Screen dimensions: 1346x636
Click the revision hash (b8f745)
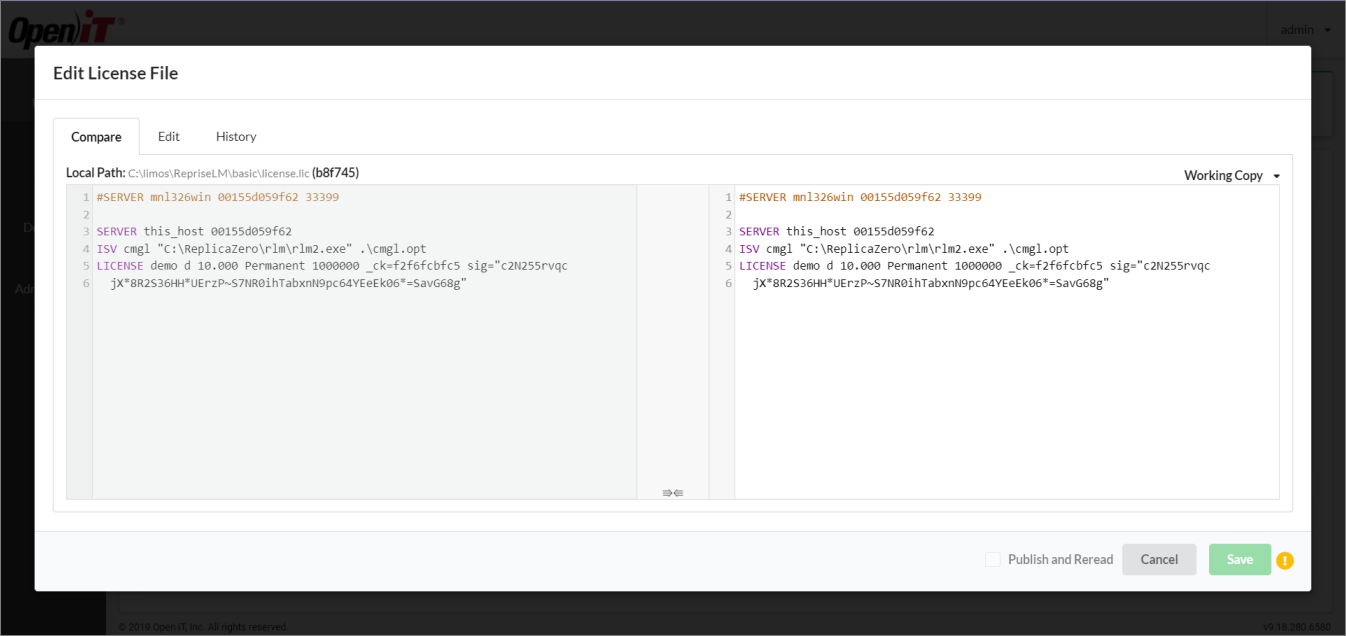click(336, 173)
